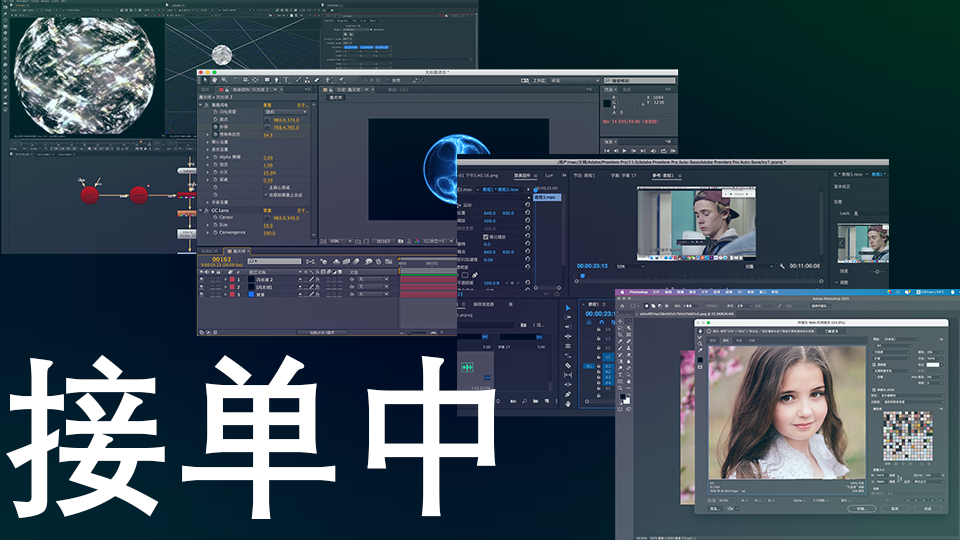Toggle visibility eye of After Effects layer 1
Screen dimensions: 960x540
point(201,279)
